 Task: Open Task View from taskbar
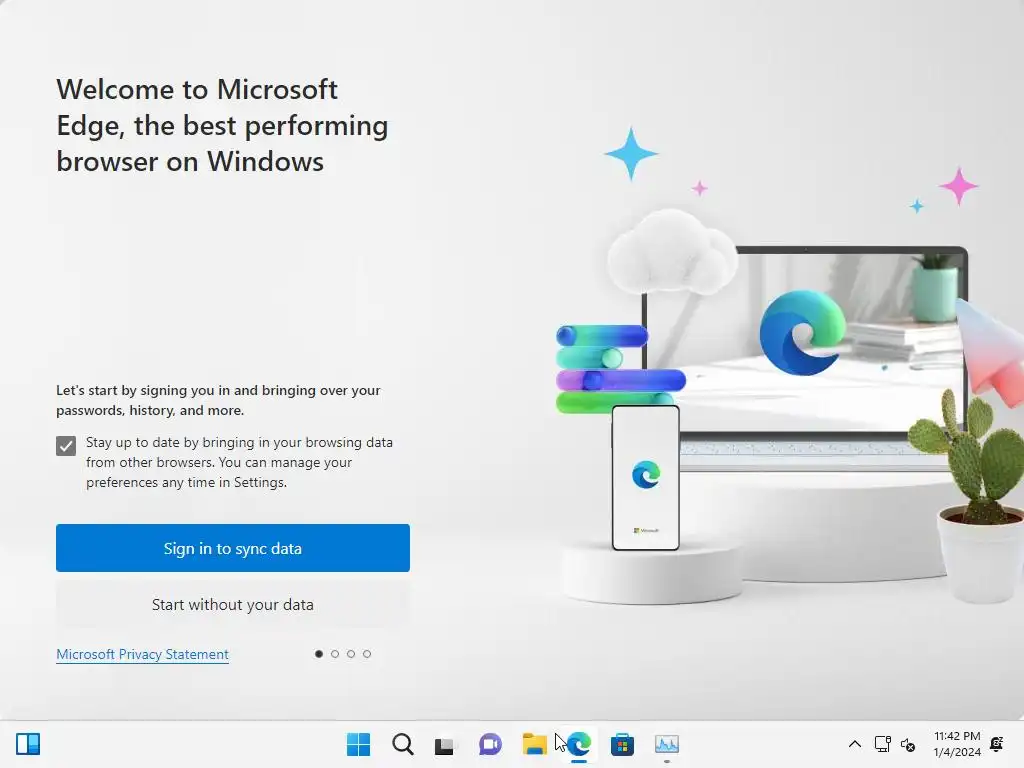point(445,744)
